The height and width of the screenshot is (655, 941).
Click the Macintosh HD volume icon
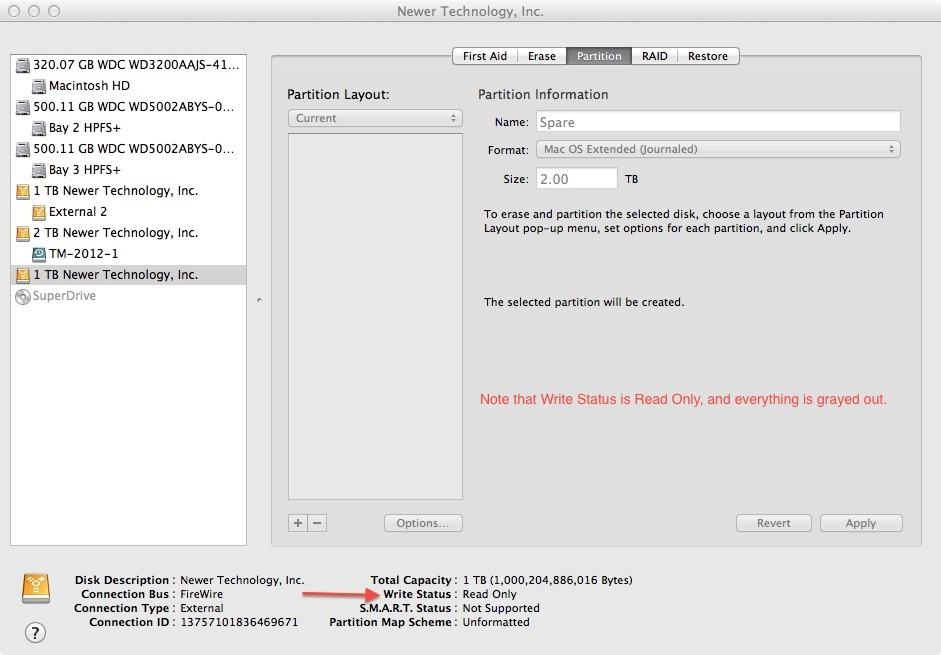(x=38, y=86)
